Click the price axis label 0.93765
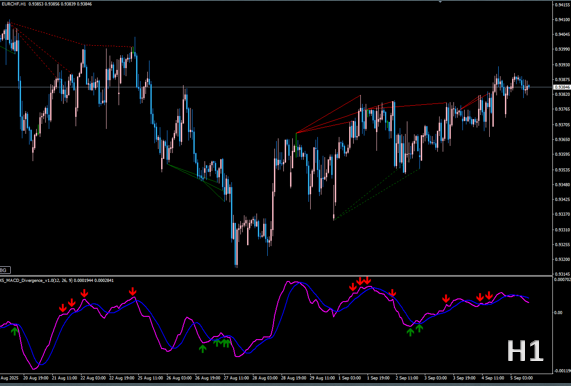Viewport: 571px width, 386px height. (x=562, y=109)
